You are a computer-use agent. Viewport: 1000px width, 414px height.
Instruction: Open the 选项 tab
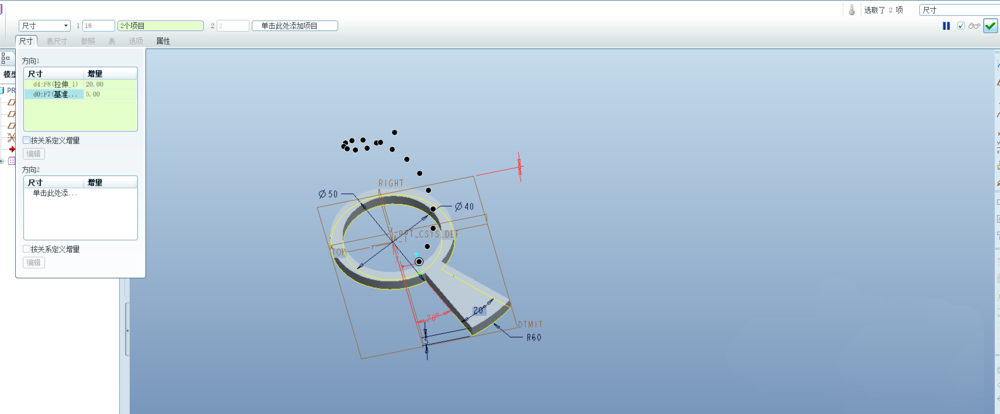coord(136,41)
